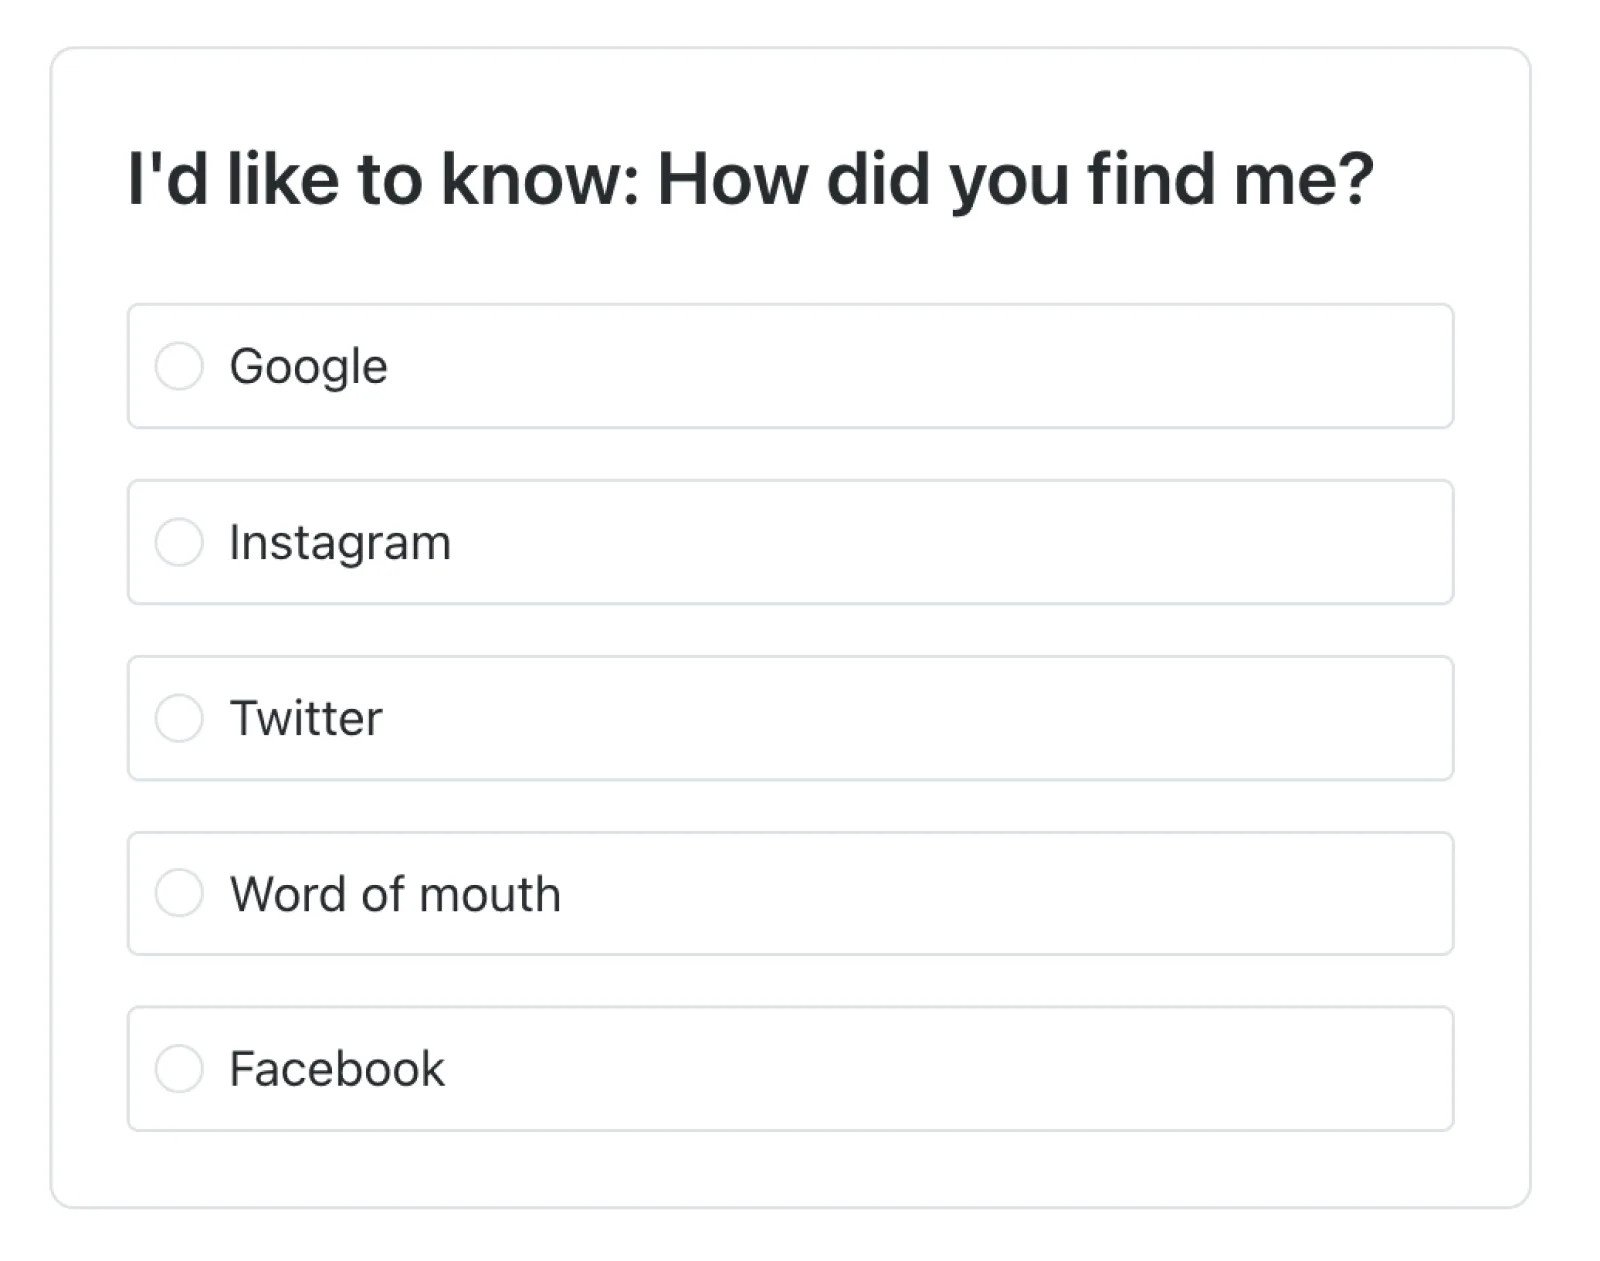
Task: Click the 'How did you find me?' heading
Action: coord(1015,180)
